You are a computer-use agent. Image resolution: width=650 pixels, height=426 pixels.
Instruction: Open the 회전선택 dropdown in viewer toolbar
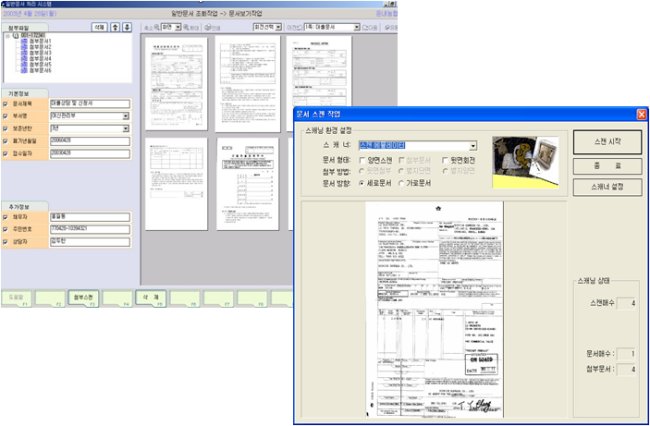click(284, 27)
